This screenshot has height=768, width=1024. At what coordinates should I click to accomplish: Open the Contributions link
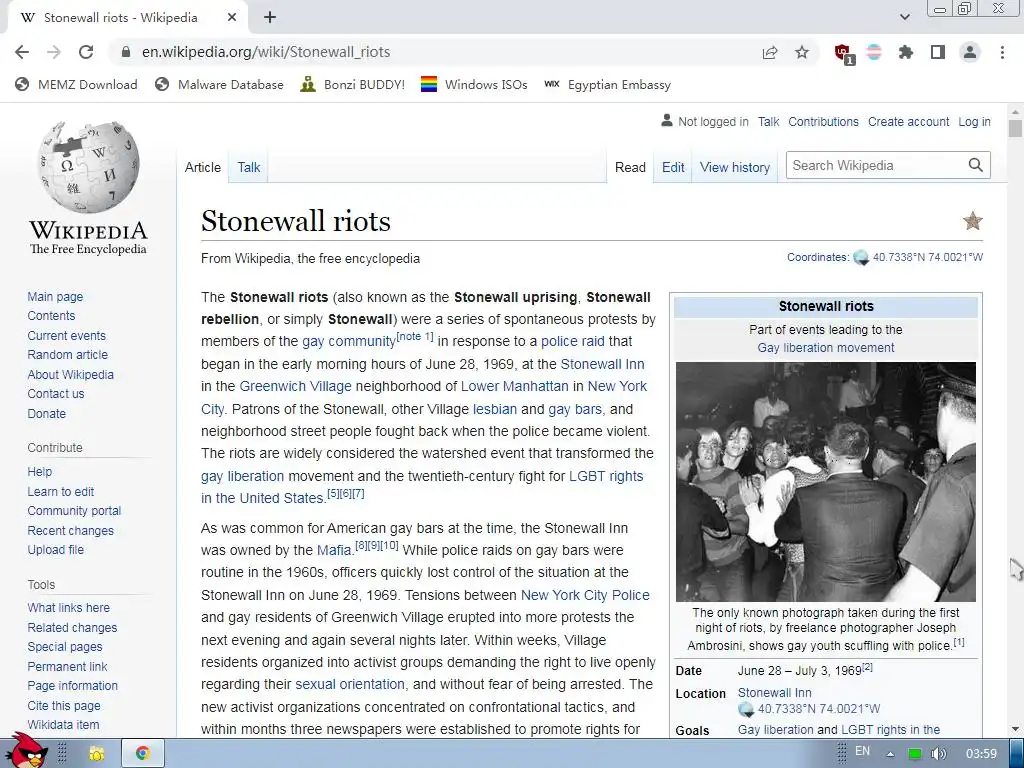(x=823, y=121)
